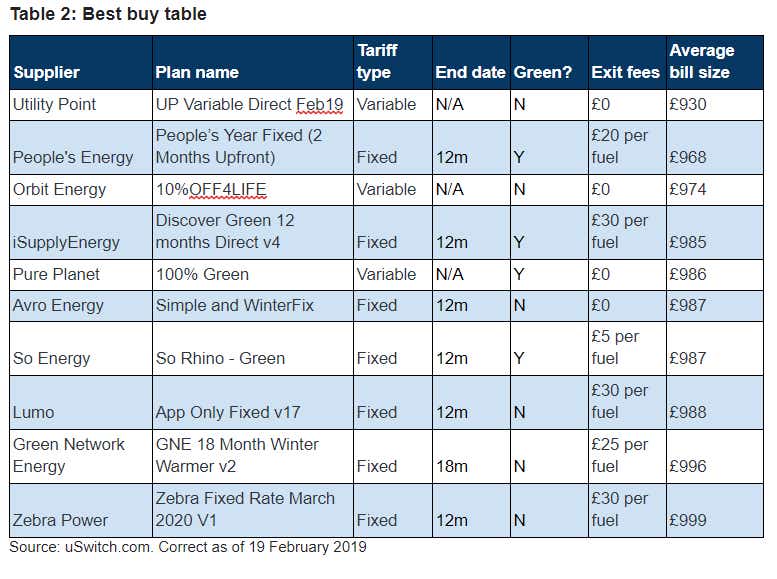This screenshot has height=579, width=777.
Task: Select the Simple and WinterFix plan cell
Action: pyautogui.click(x=253, y=306)
